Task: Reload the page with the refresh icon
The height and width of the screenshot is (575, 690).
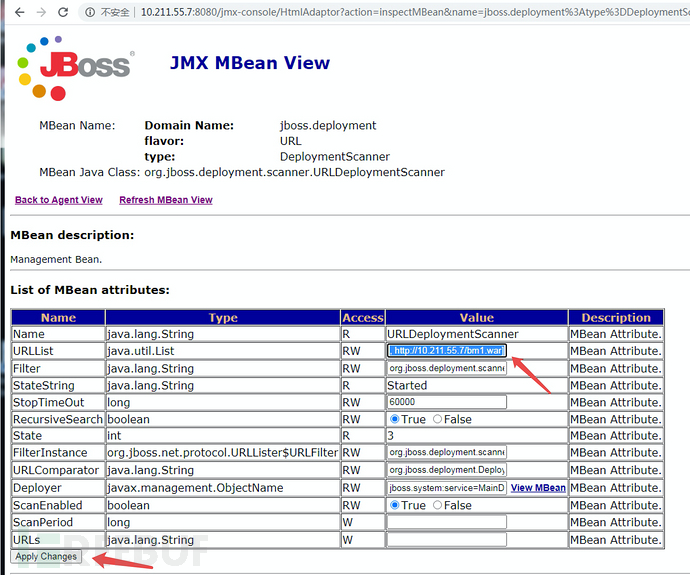Action: (x=63, y=12)
